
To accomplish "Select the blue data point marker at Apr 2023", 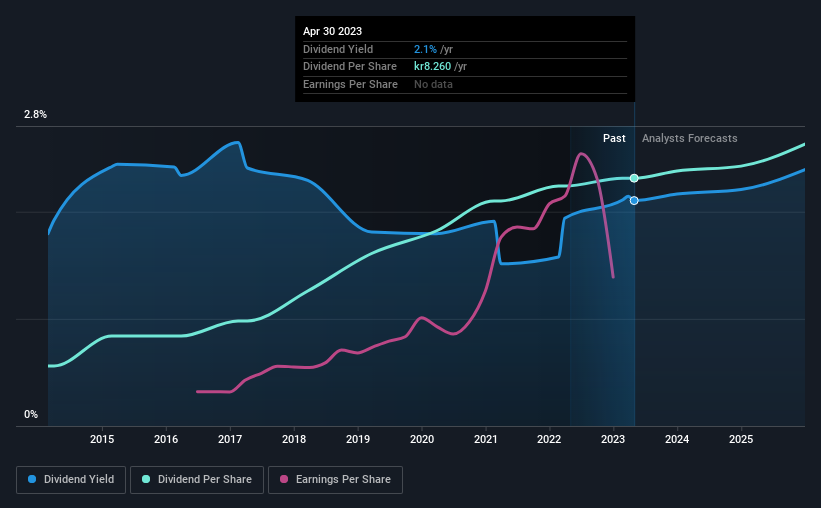I will pyautogui.click(x=634, y=201).
